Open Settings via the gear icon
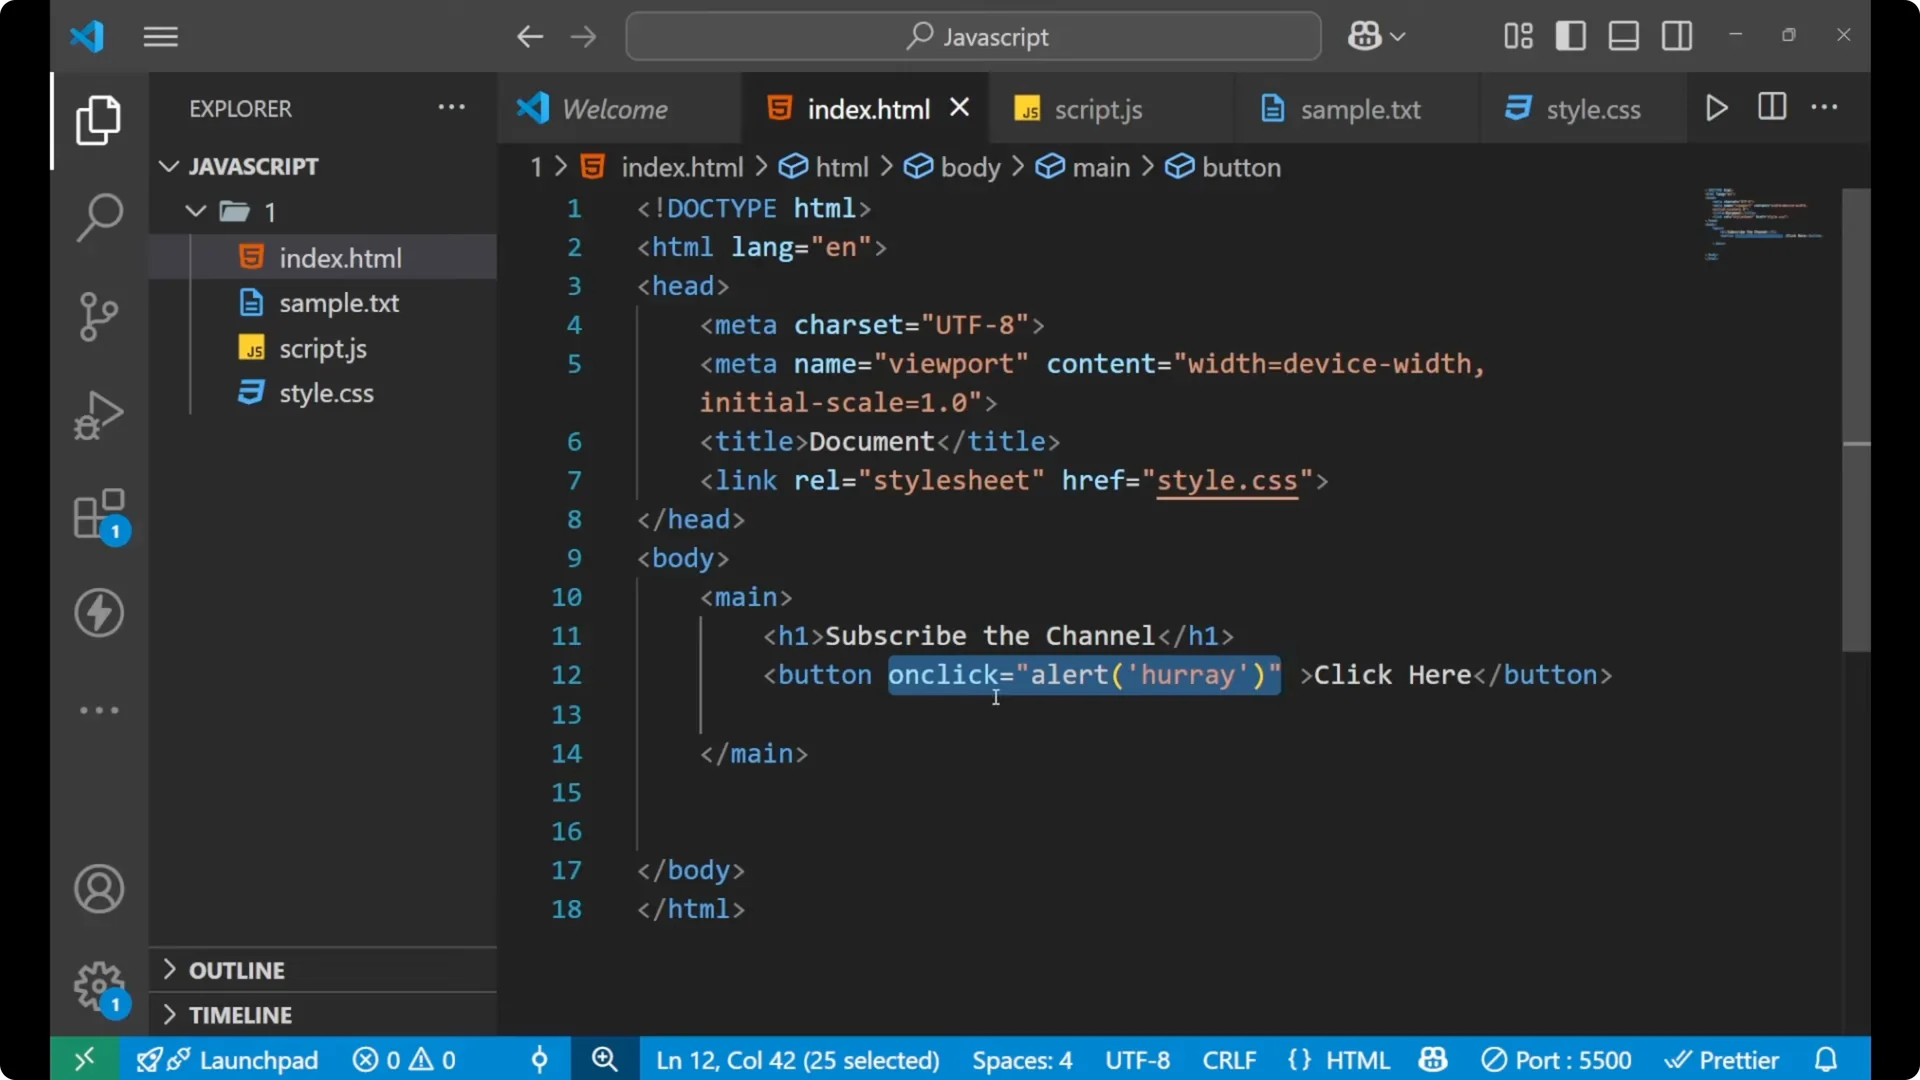This screenshot has width=1920, height=1080. click(x=97, y=985)
